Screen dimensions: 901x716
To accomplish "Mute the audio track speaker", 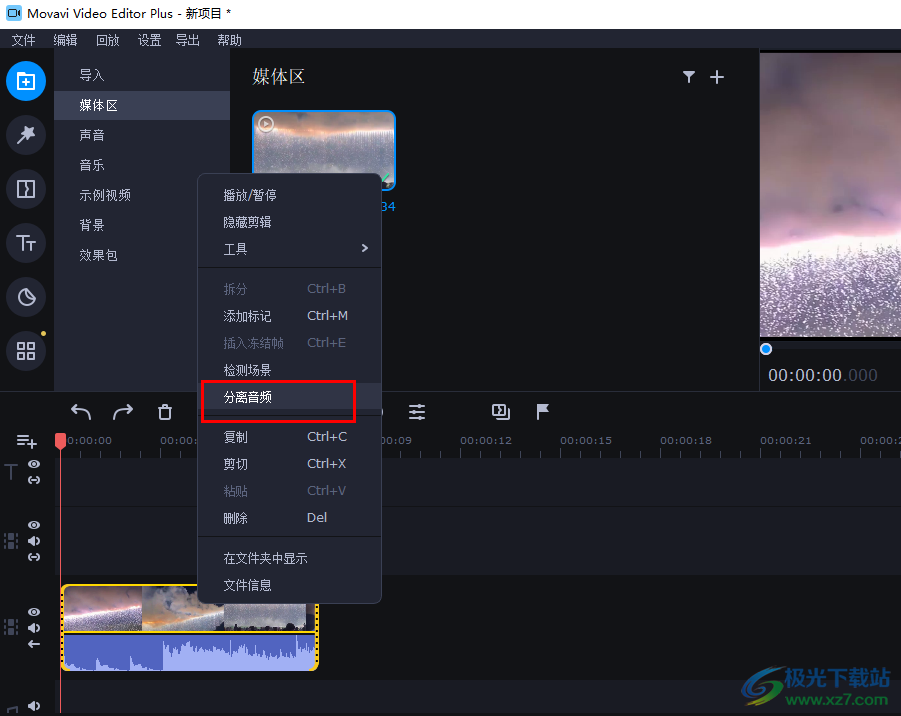I will tap(34, 706).
